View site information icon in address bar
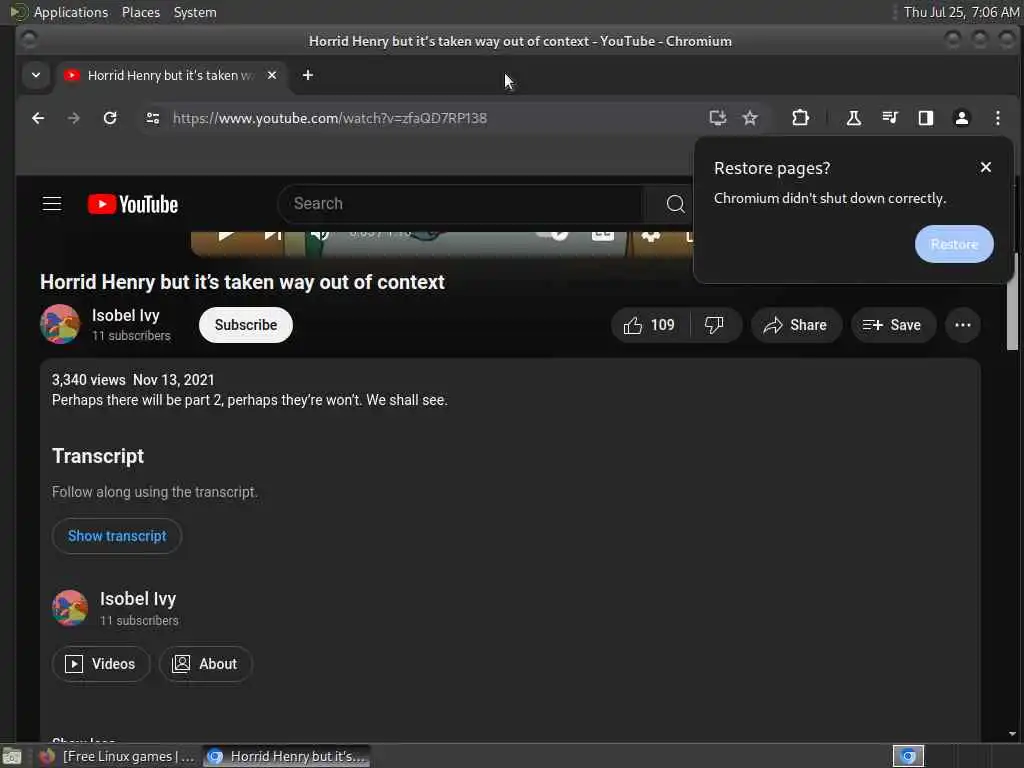This screenshot has height=768, width=1024. pos(153,118)
